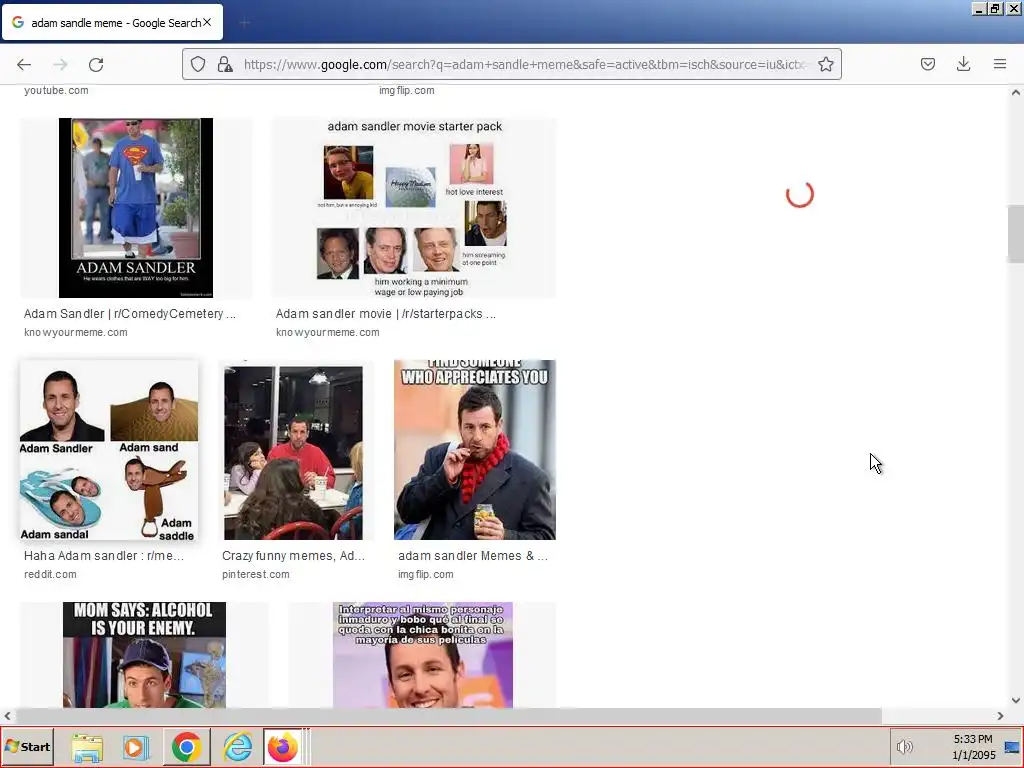Image resolution: width=1024 pixels, height=768 pixels.
Task: Click the vertical scrollbar thumb
Action: click(x=1015, y=234)
